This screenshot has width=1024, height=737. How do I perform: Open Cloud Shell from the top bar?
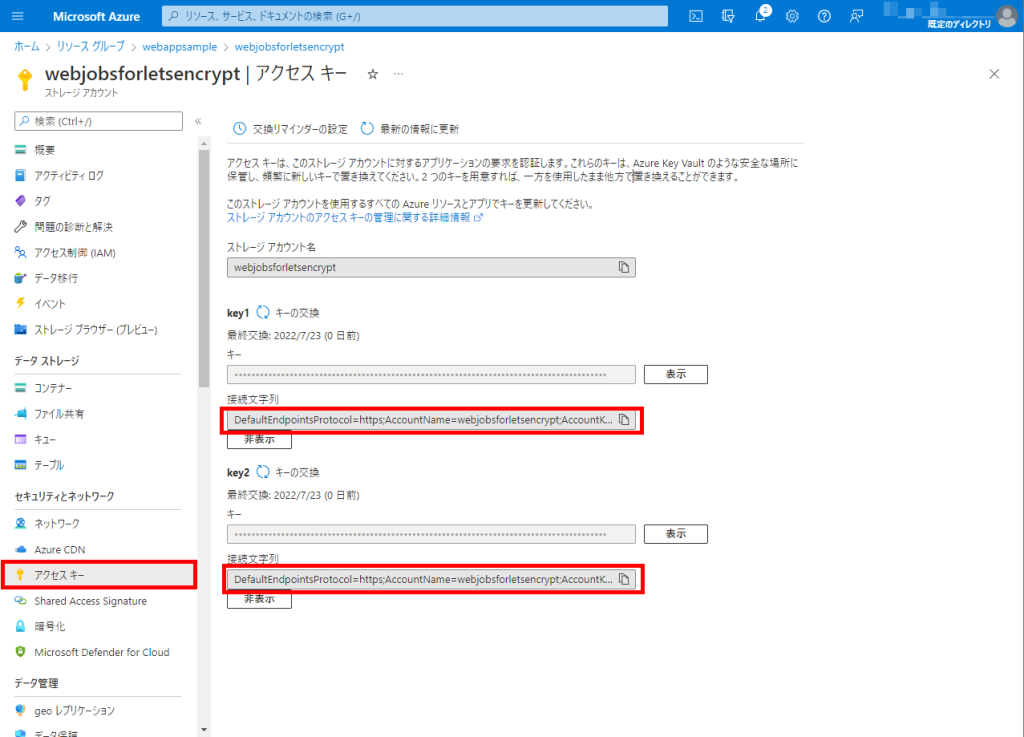click(696, 16)
